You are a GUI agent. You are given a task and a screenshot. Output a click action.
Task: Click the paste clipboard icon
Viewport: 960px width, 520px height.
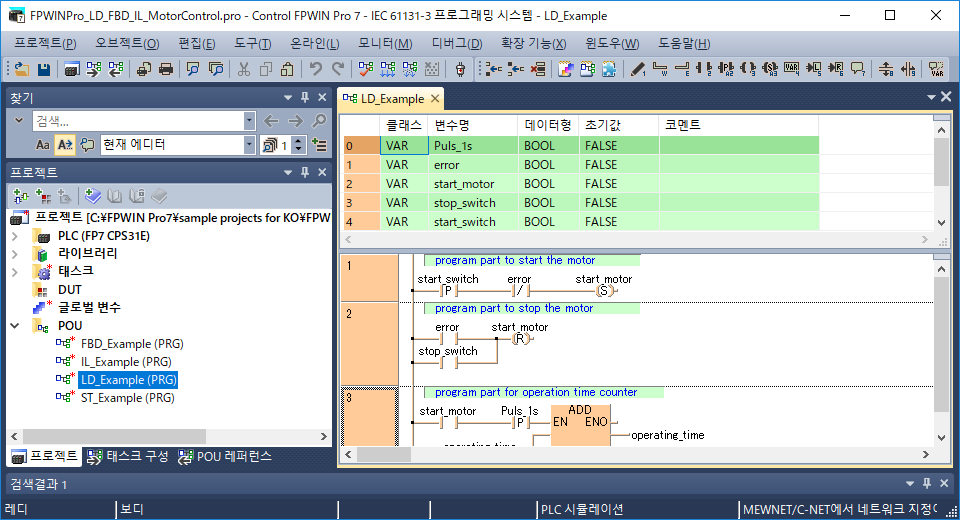point(287,69)
